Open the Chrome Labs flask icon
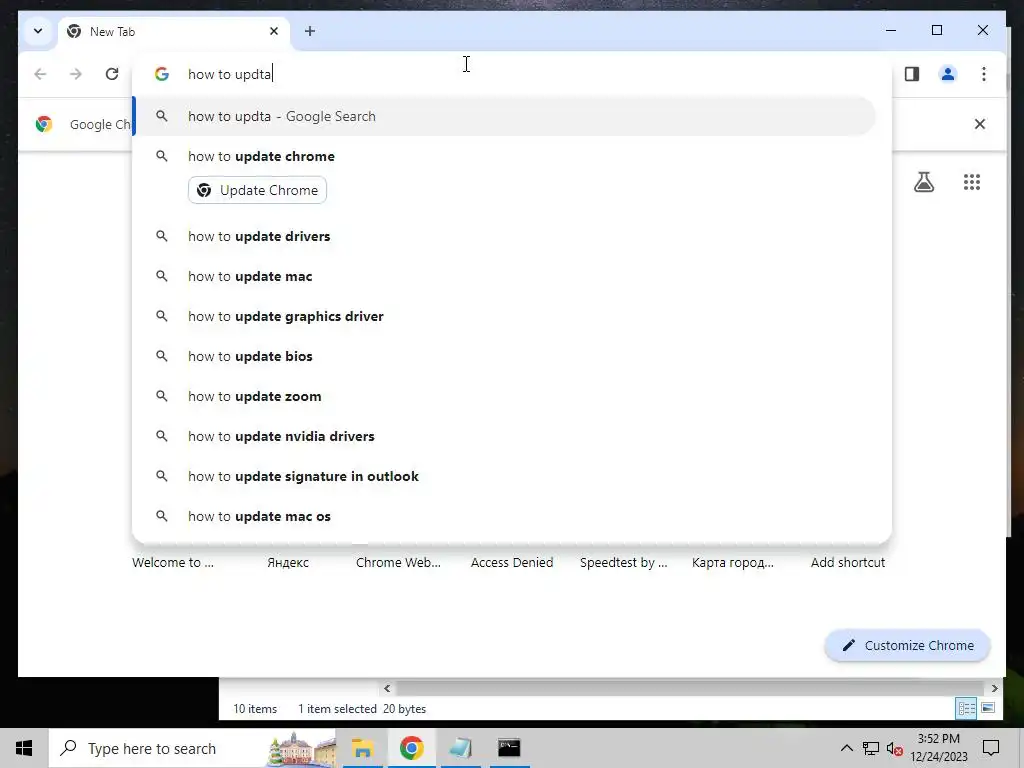The height and width of the screenshot is (768, 1024). 923,182
